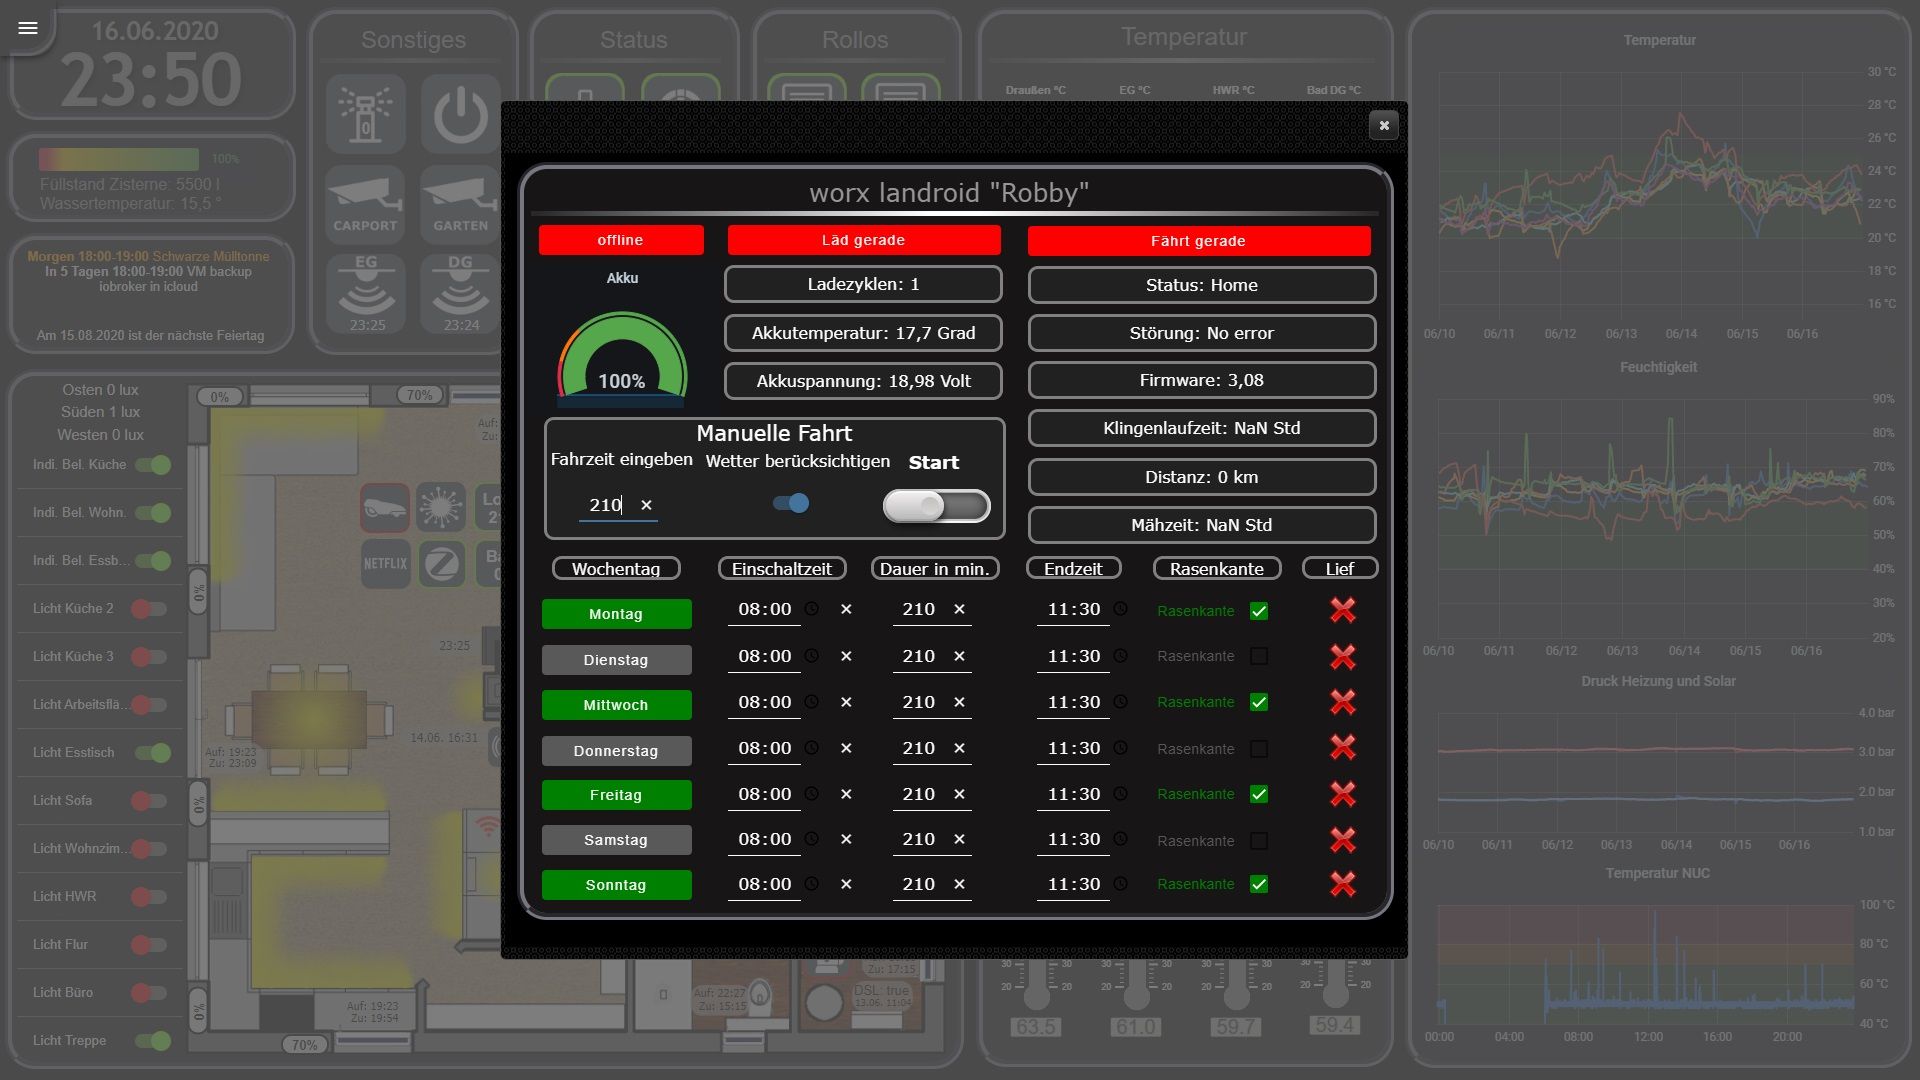The height and width of the screenshot is (1080, 1920).
Task: Open the CARPORT camera view
Action: coord(365,205)
